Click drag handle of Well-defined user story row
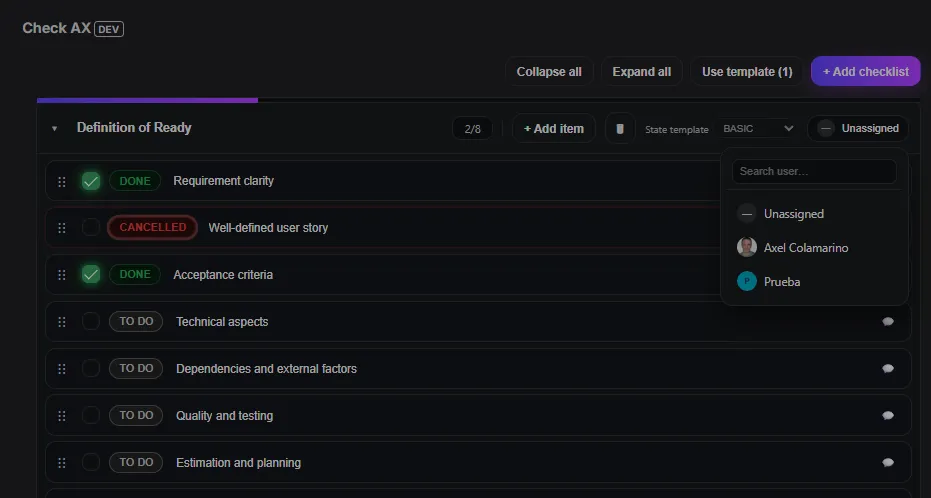Viewport: 931px width, 498px height. click(62, 228)
